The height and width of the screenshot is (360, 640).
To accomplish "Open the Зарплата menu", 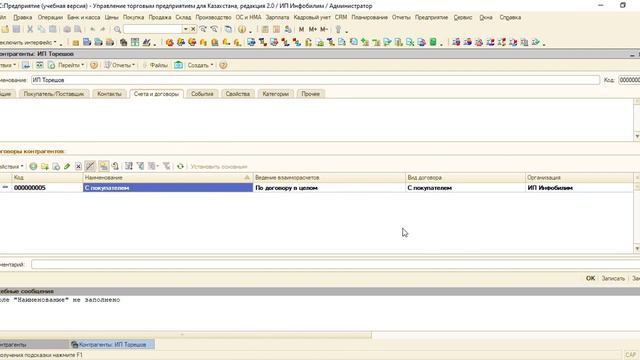I will [x=277, y=18].
